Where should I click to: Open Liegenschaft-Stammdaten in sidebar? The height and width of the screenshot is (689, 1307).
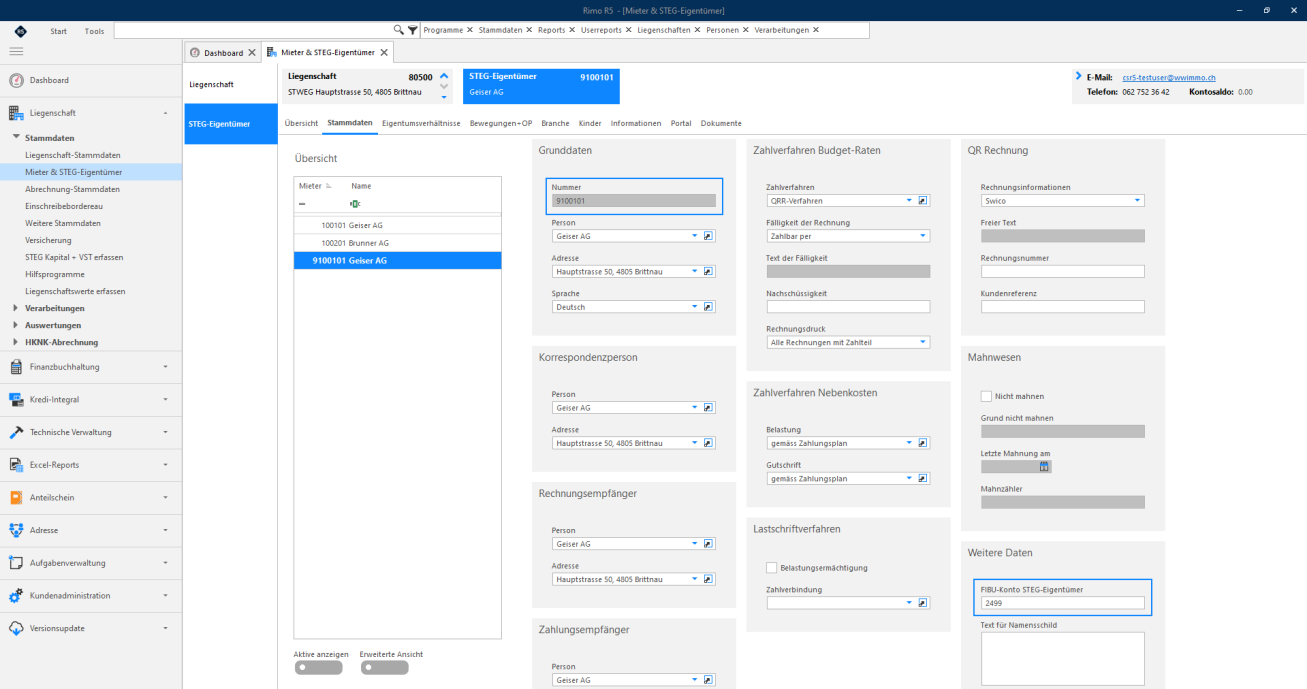pos(73,155)
